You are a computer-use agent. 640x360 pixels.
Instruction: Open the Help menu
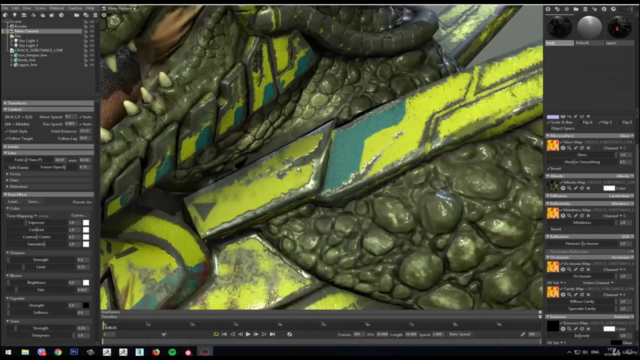click(90, 8)
